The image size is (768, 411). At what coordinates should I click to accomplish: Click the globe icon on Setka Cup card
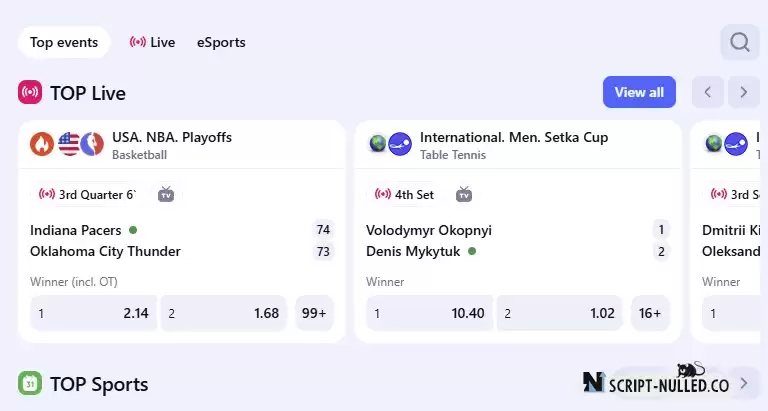pyautogui.click(x=378, y=144)
